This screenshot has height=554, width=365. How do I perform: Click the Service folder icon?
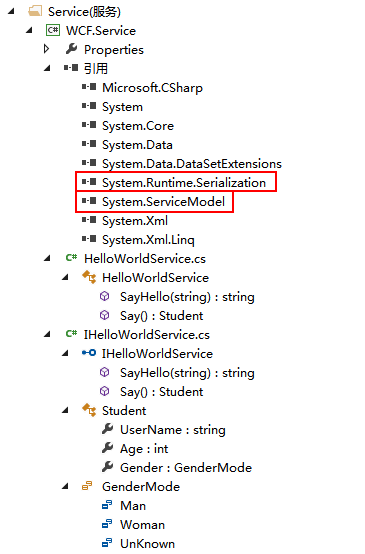coord(35,11)
